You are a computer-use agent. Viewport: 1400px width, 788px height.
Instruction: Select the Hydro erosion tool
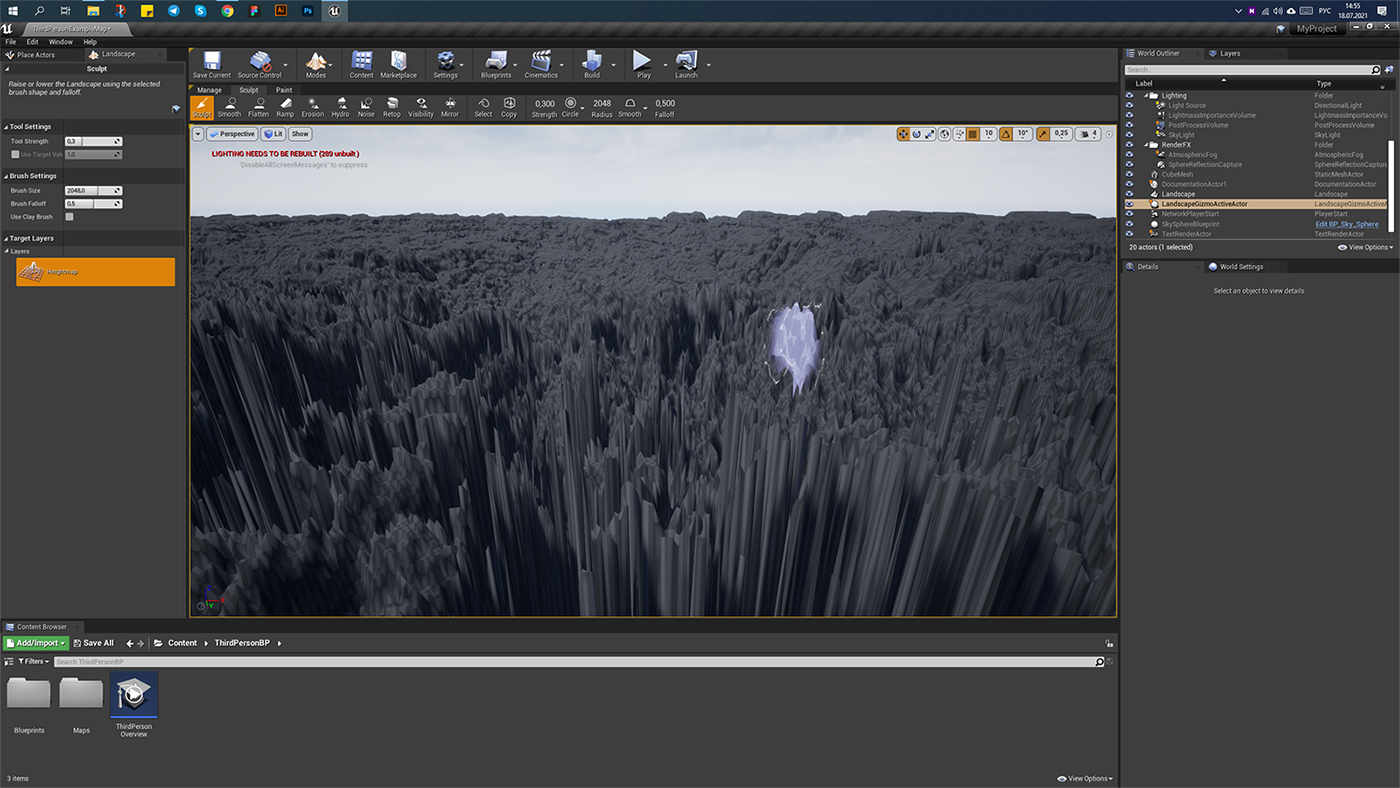point(340,107)
